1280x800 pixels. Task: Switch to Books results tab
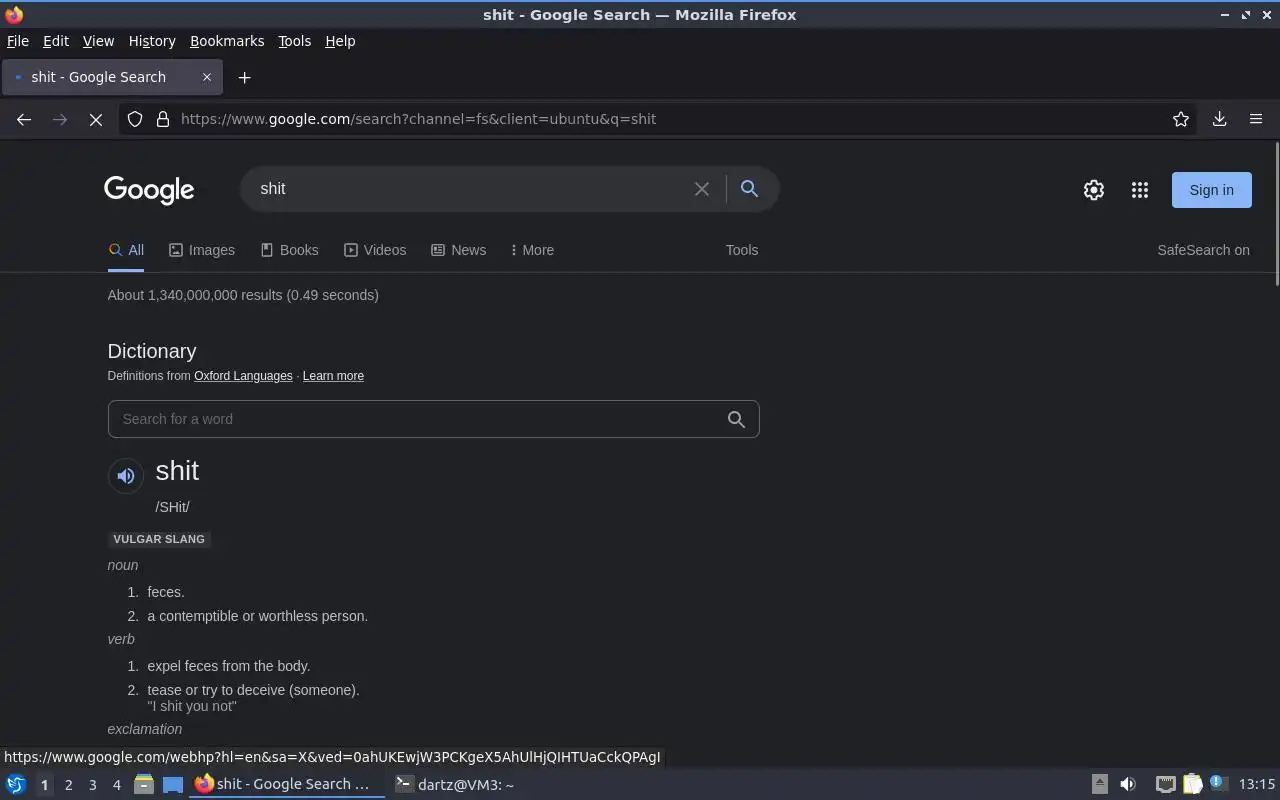(x=289, y=250)
